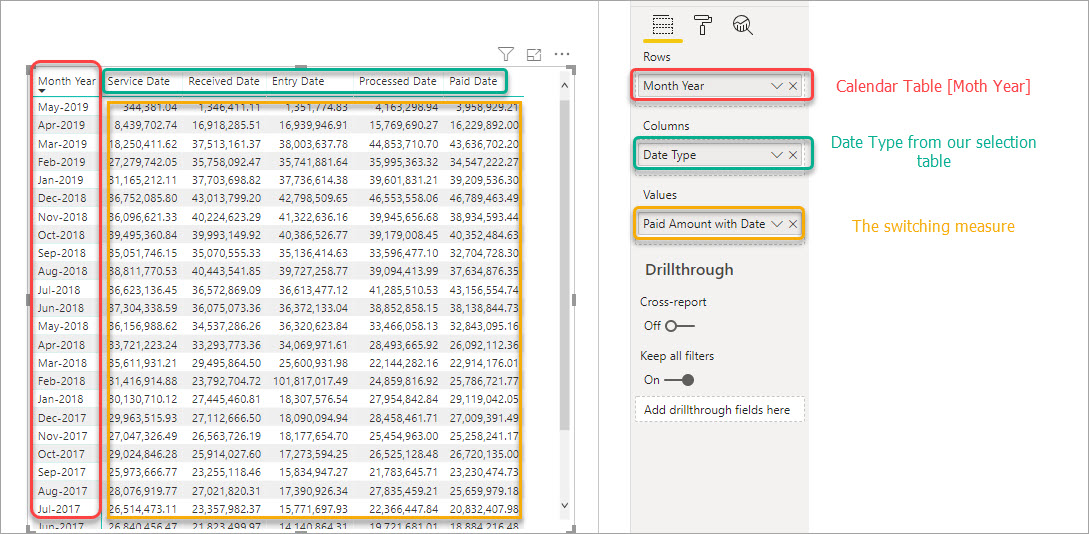Click the value 16,918,285.51
Viewport: 1089px width, 534px height.
(224, 126)
